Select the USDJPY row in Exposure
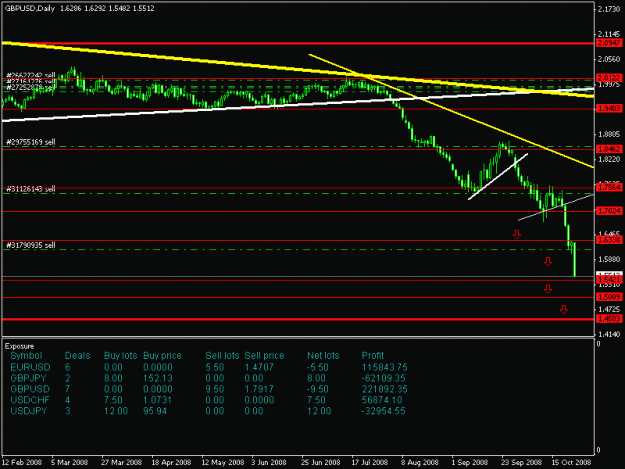 tap(208, 411)
